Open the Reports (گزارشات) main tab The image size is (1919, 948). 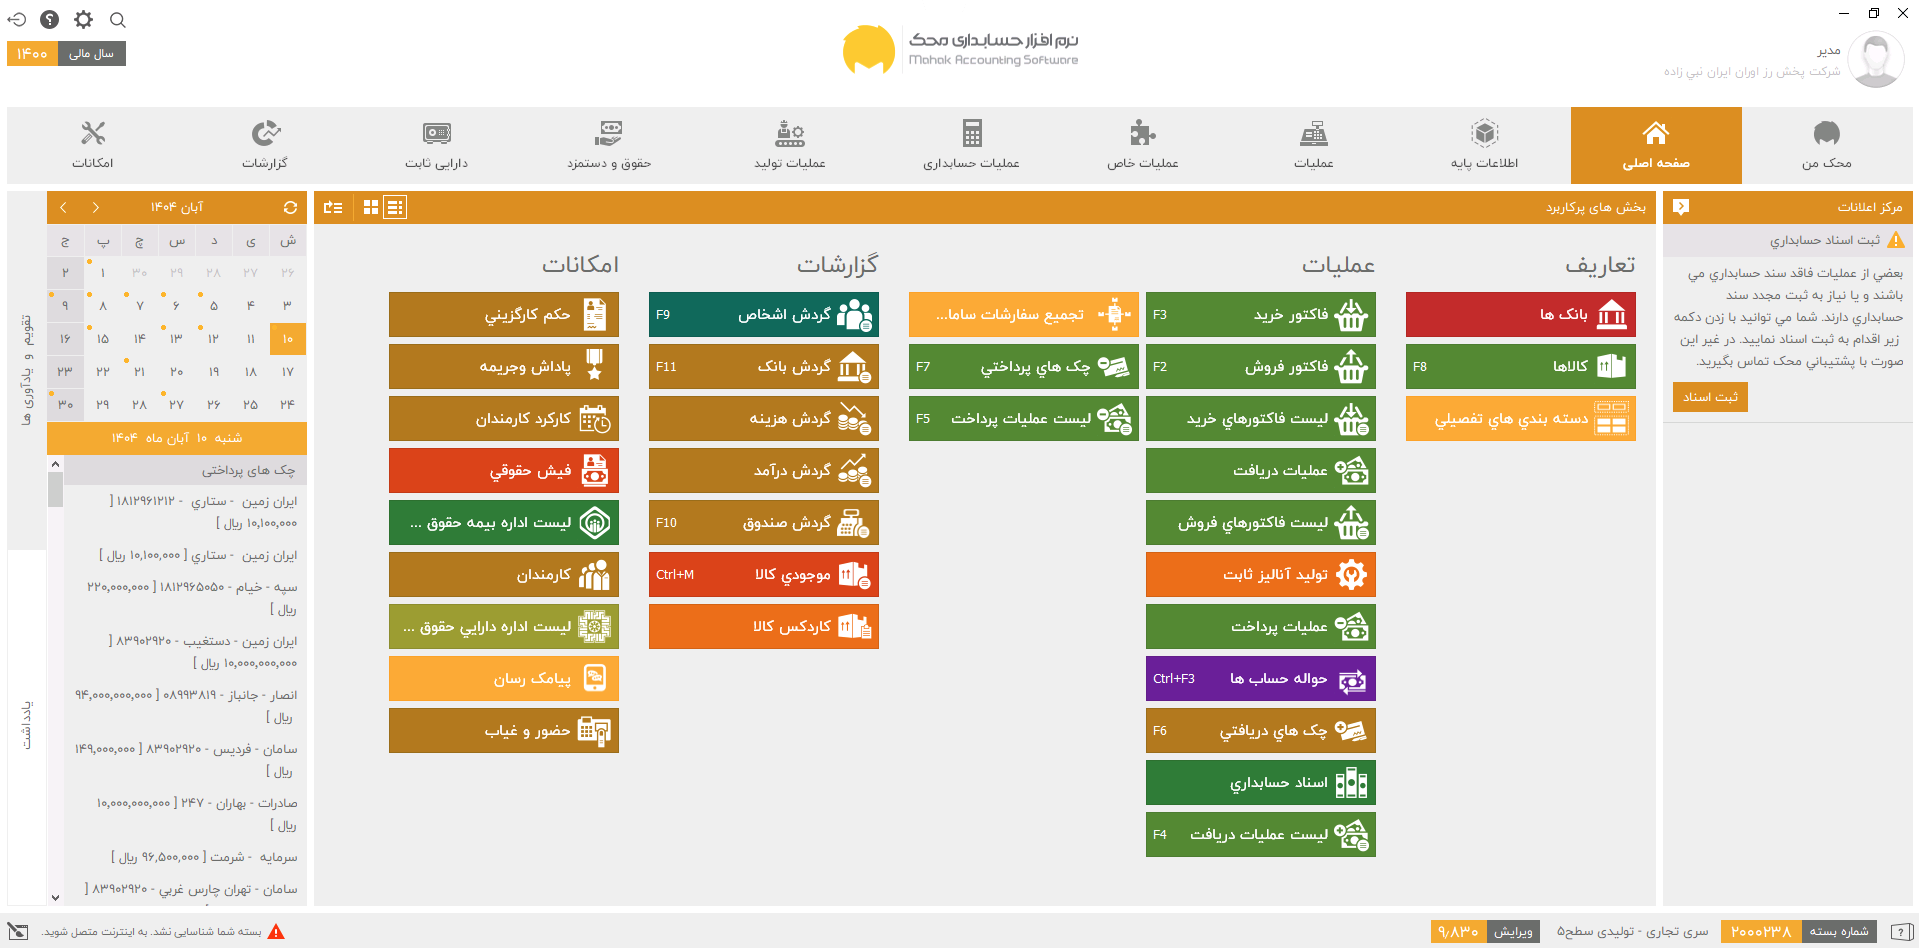264,145
